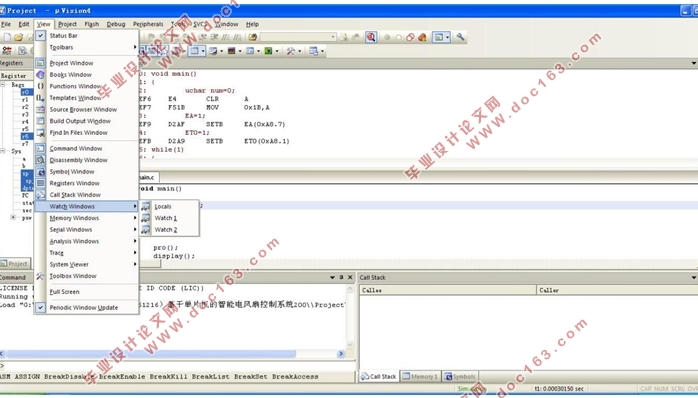Switch to the Memory 1 tab

tap(420, 377)
